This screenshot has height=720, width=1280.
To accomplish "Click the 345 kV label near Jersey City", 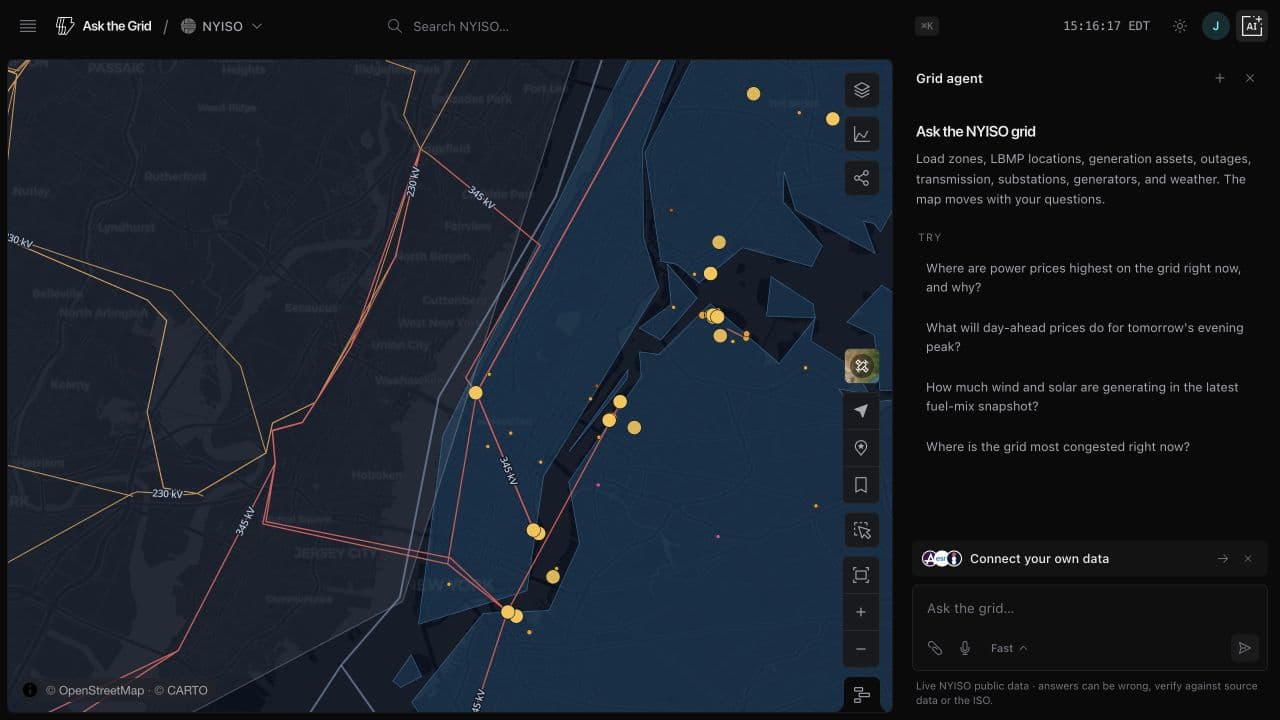I will point(246,521).
